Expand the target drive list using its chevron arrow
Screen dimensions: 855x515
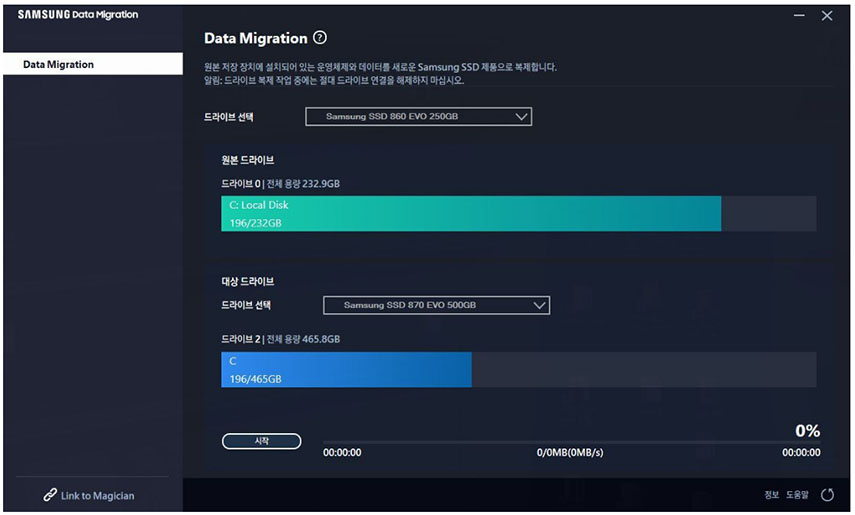(539, 305)
